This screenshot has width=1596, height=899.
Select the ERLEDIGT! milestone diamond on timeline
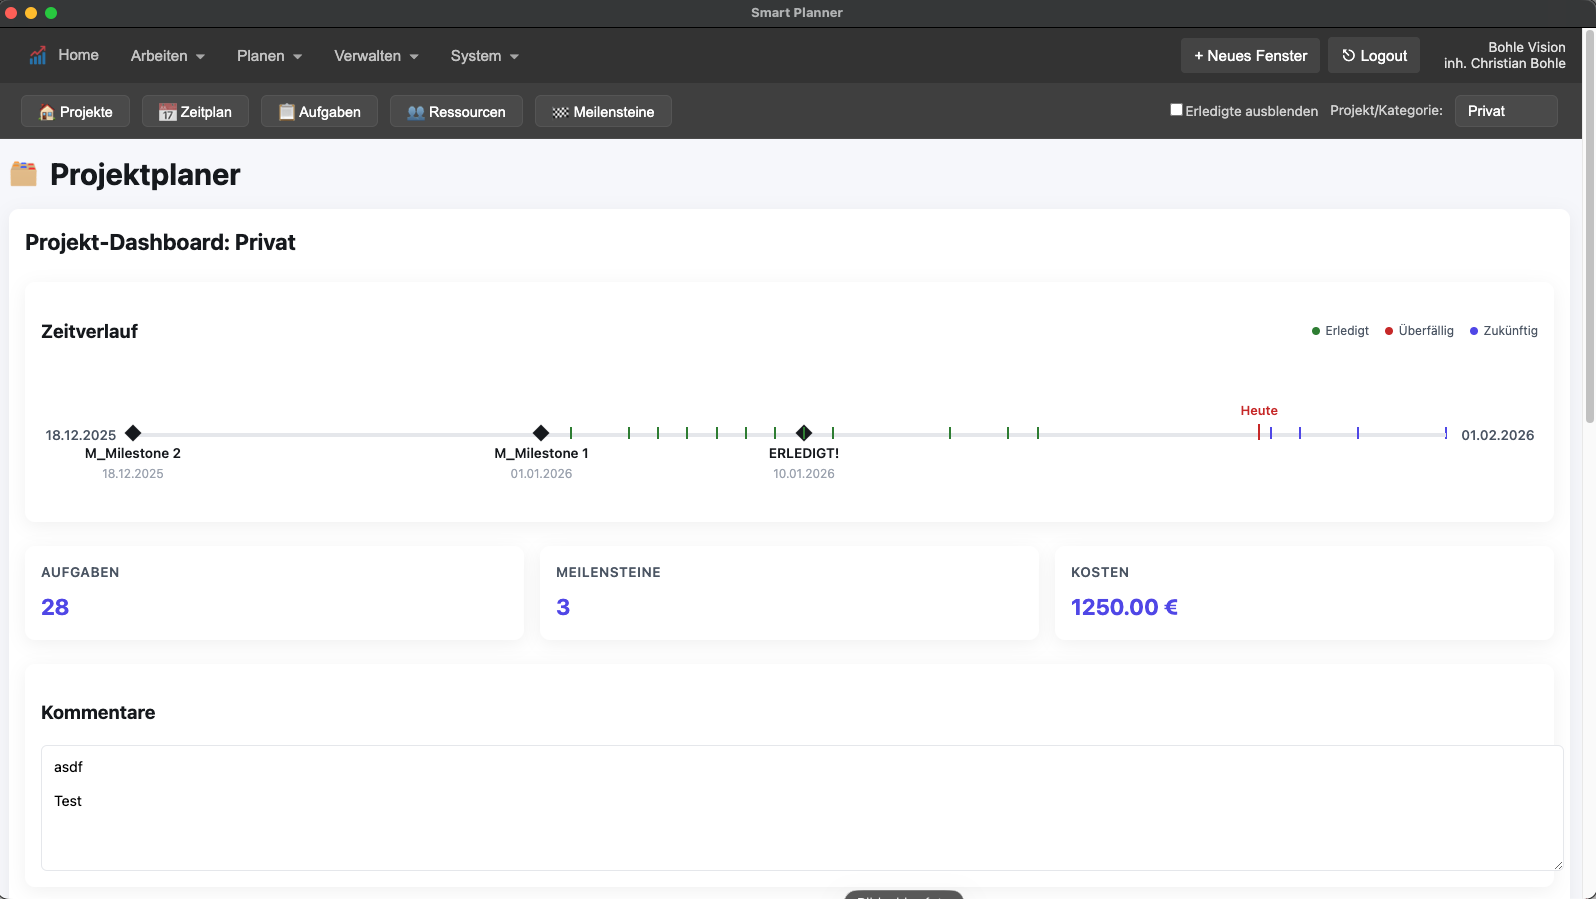804,433
